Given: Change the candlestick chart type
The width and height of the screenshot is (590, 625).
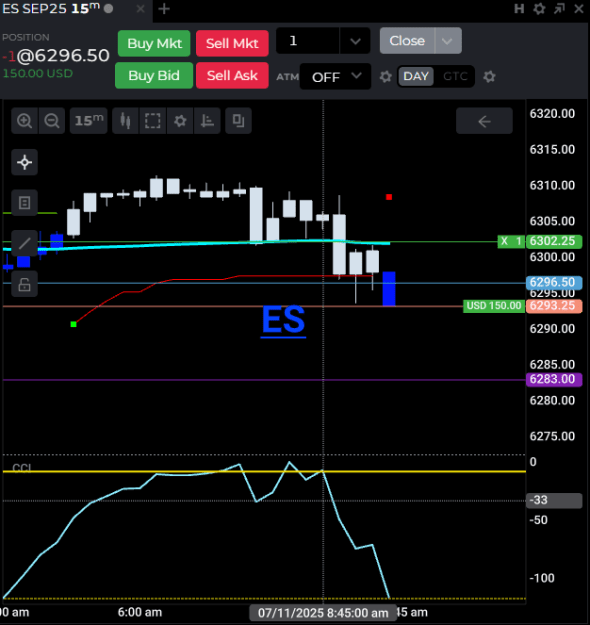Looking at the screenshot, I should click(126, 120).
